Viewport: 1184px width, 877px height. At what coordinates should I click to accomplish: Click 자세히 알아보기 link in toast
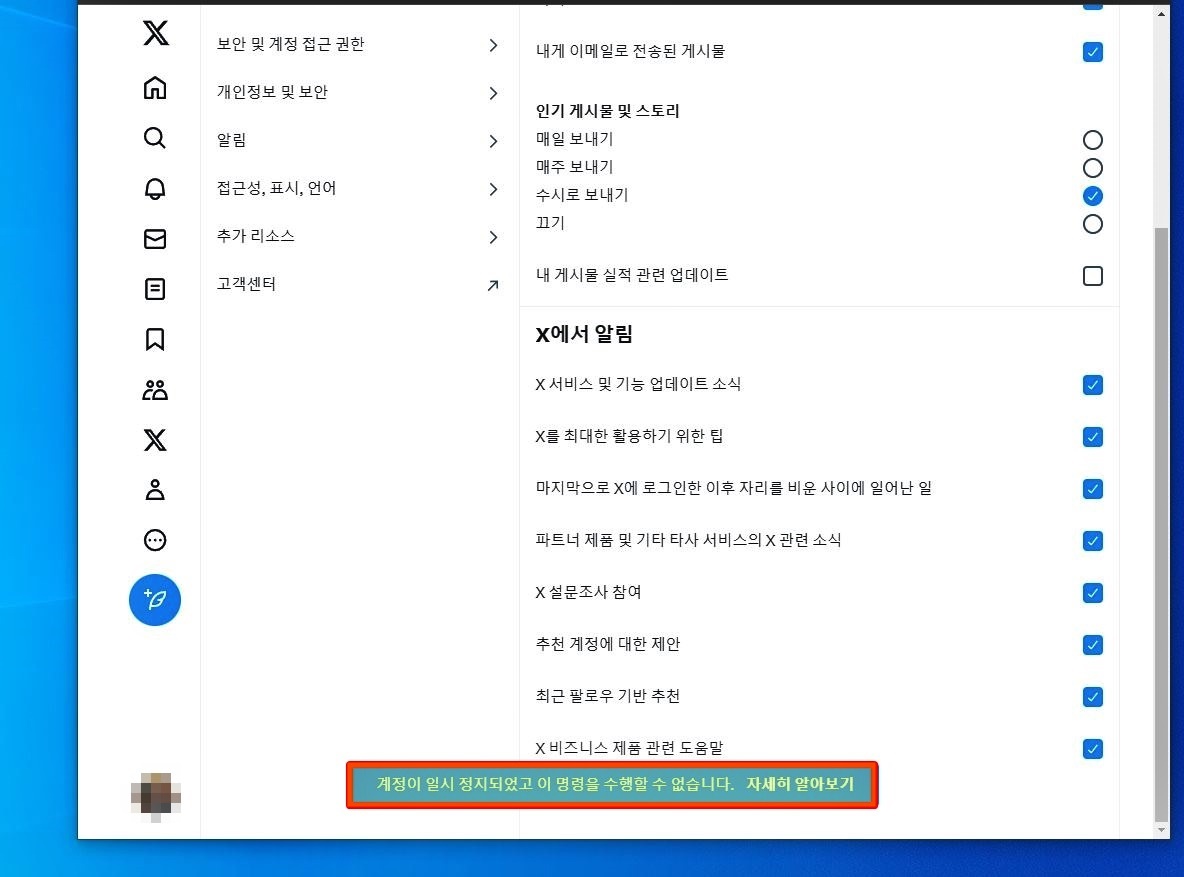800,784
